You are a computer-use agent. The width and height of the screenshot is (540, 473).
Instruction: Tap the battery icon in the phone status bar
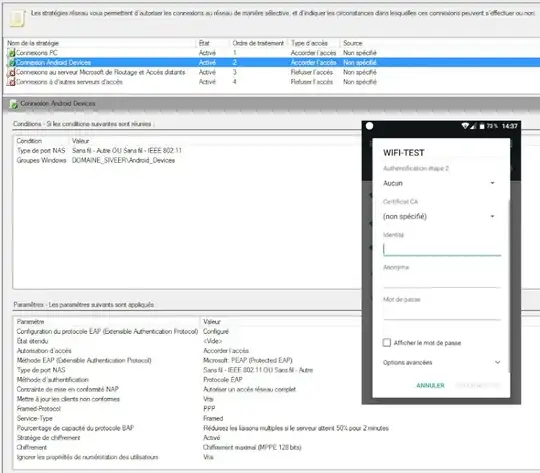[x=482, y=126]
